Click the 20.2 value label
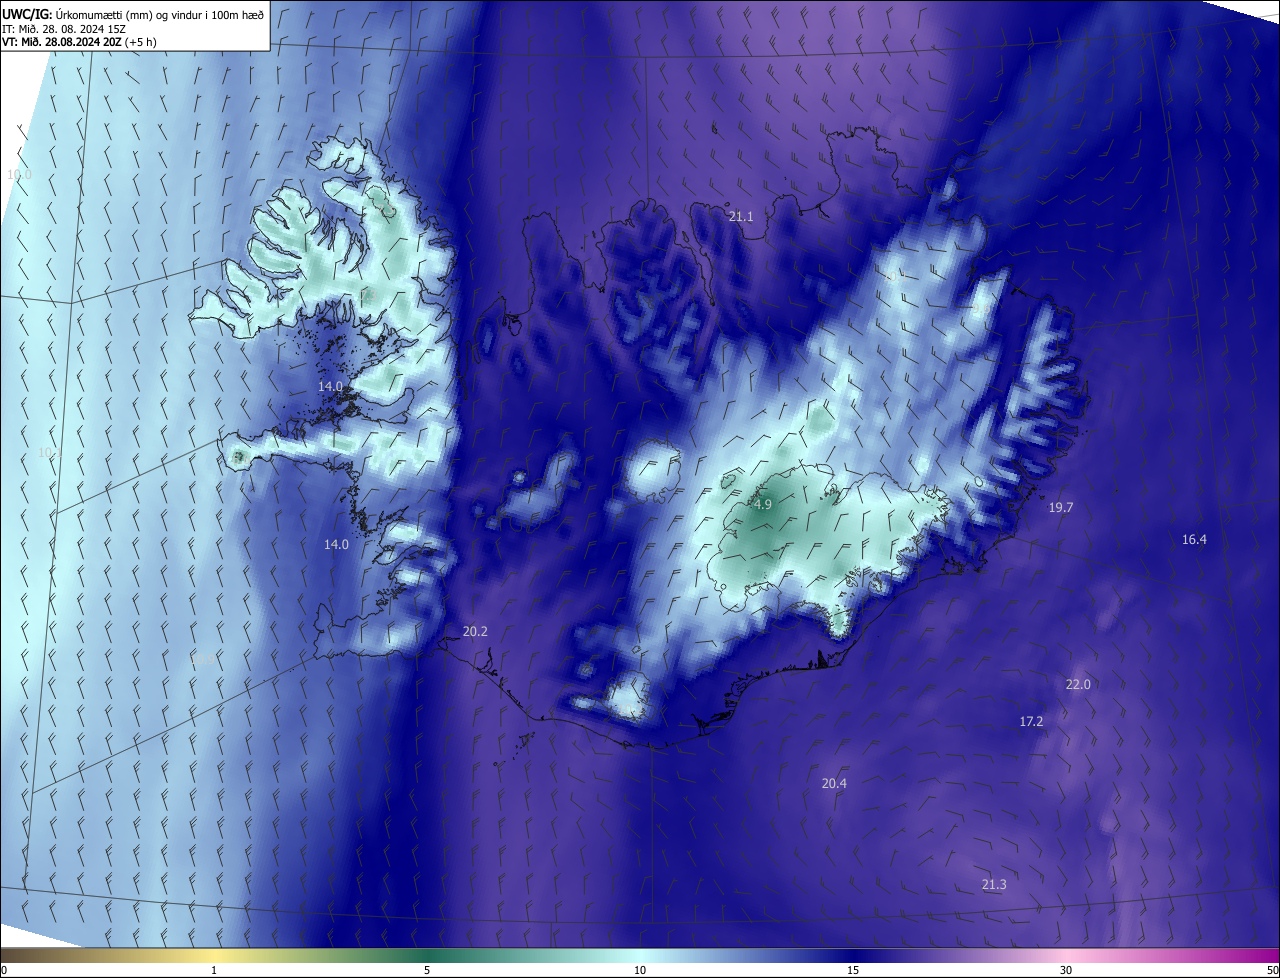This screenshot has height=978, width=1280. (475, 632)
